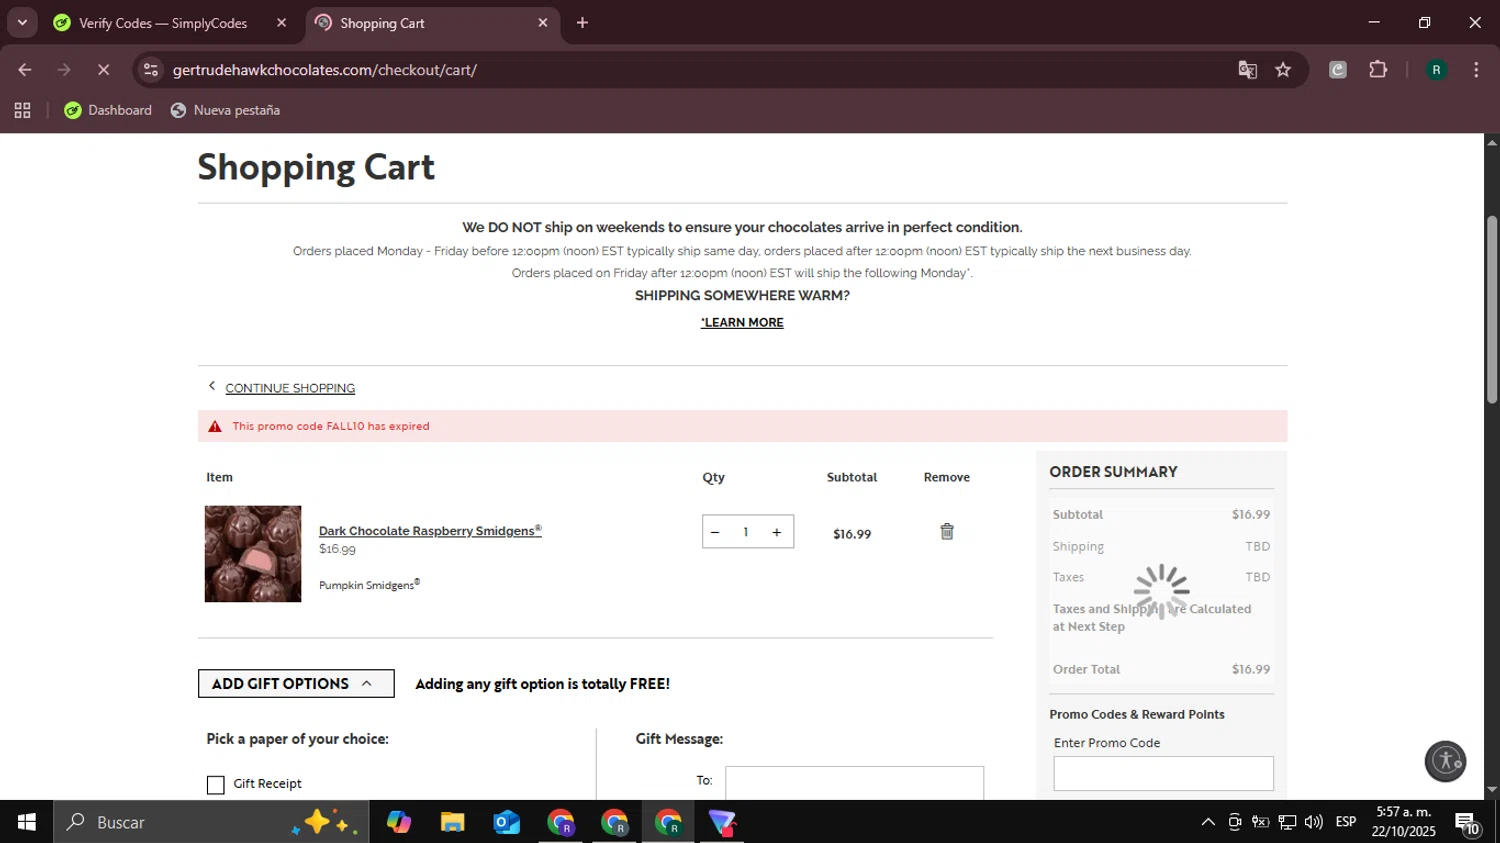Click the gift message To field
The width and height of the screenshot is (1500, 843).
854,782
